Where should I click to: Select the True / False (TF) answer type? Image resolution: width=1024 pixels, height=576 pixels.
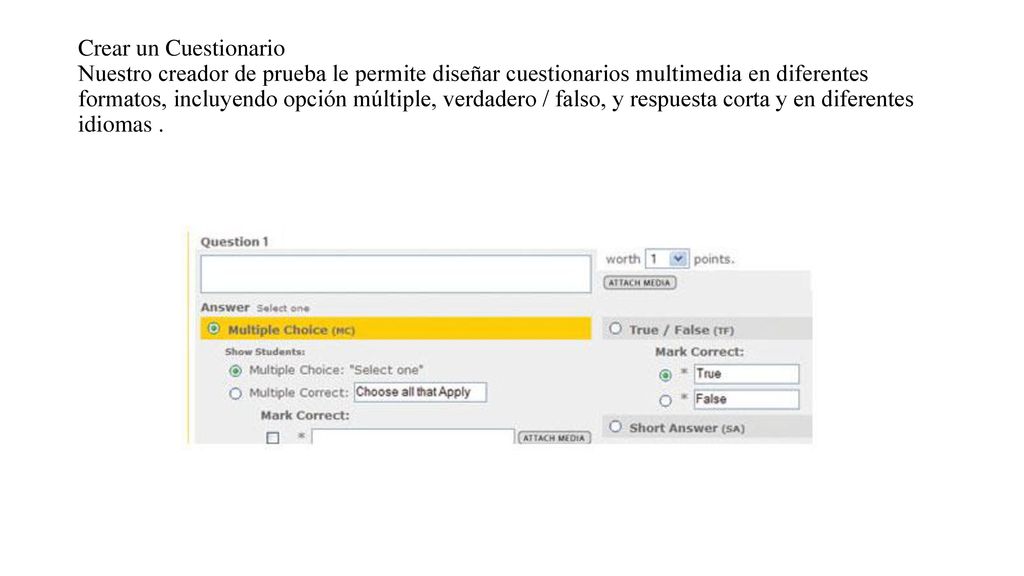(x=615, y=328)
